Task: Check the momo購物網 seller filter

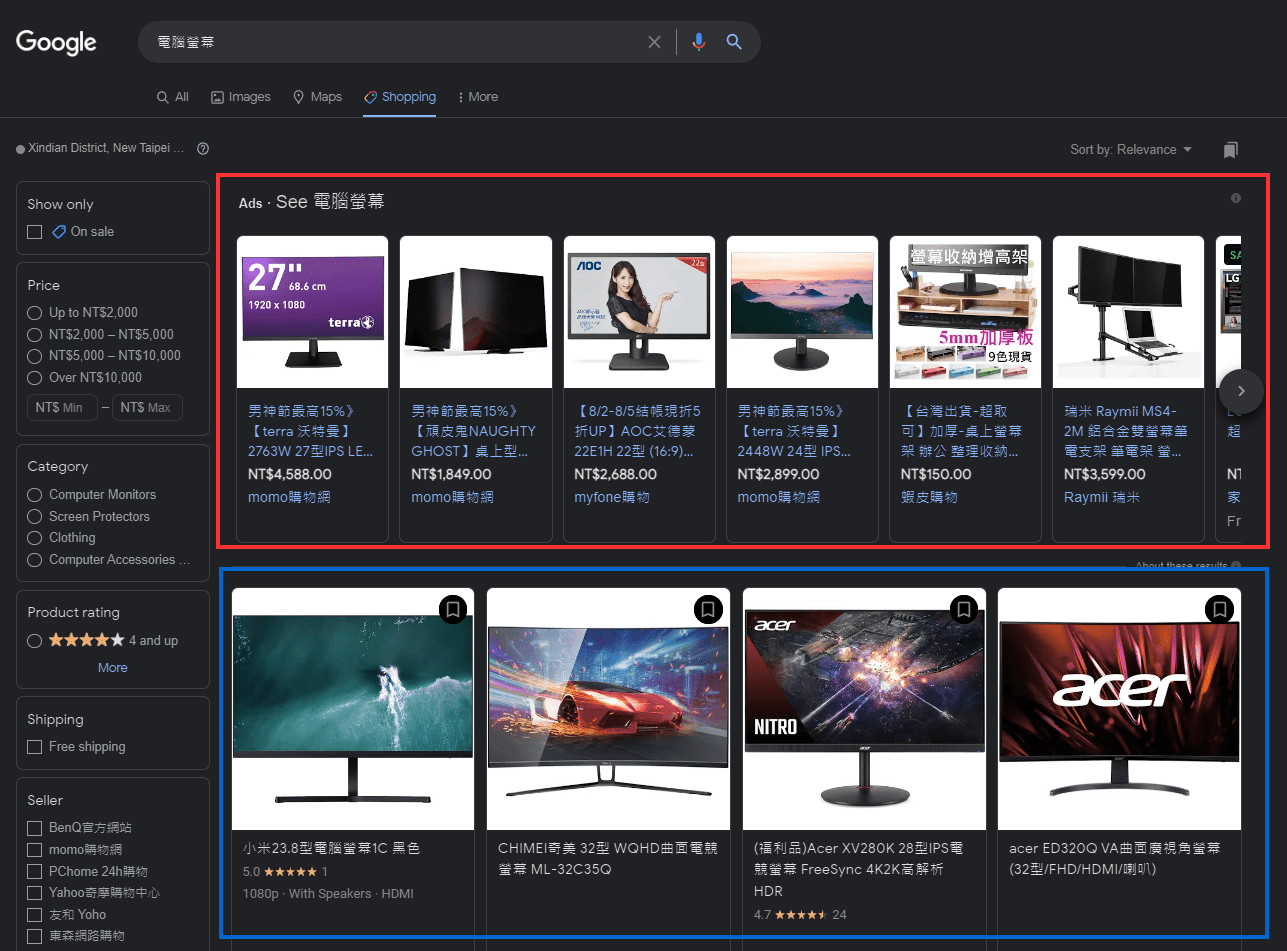Action: click(34, 849)
